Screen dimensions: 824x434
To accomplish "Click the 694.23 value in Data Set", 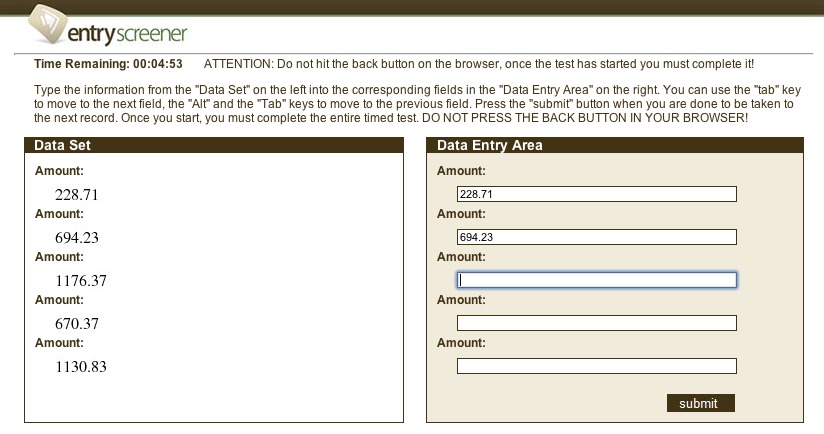I will pos(77,238).
